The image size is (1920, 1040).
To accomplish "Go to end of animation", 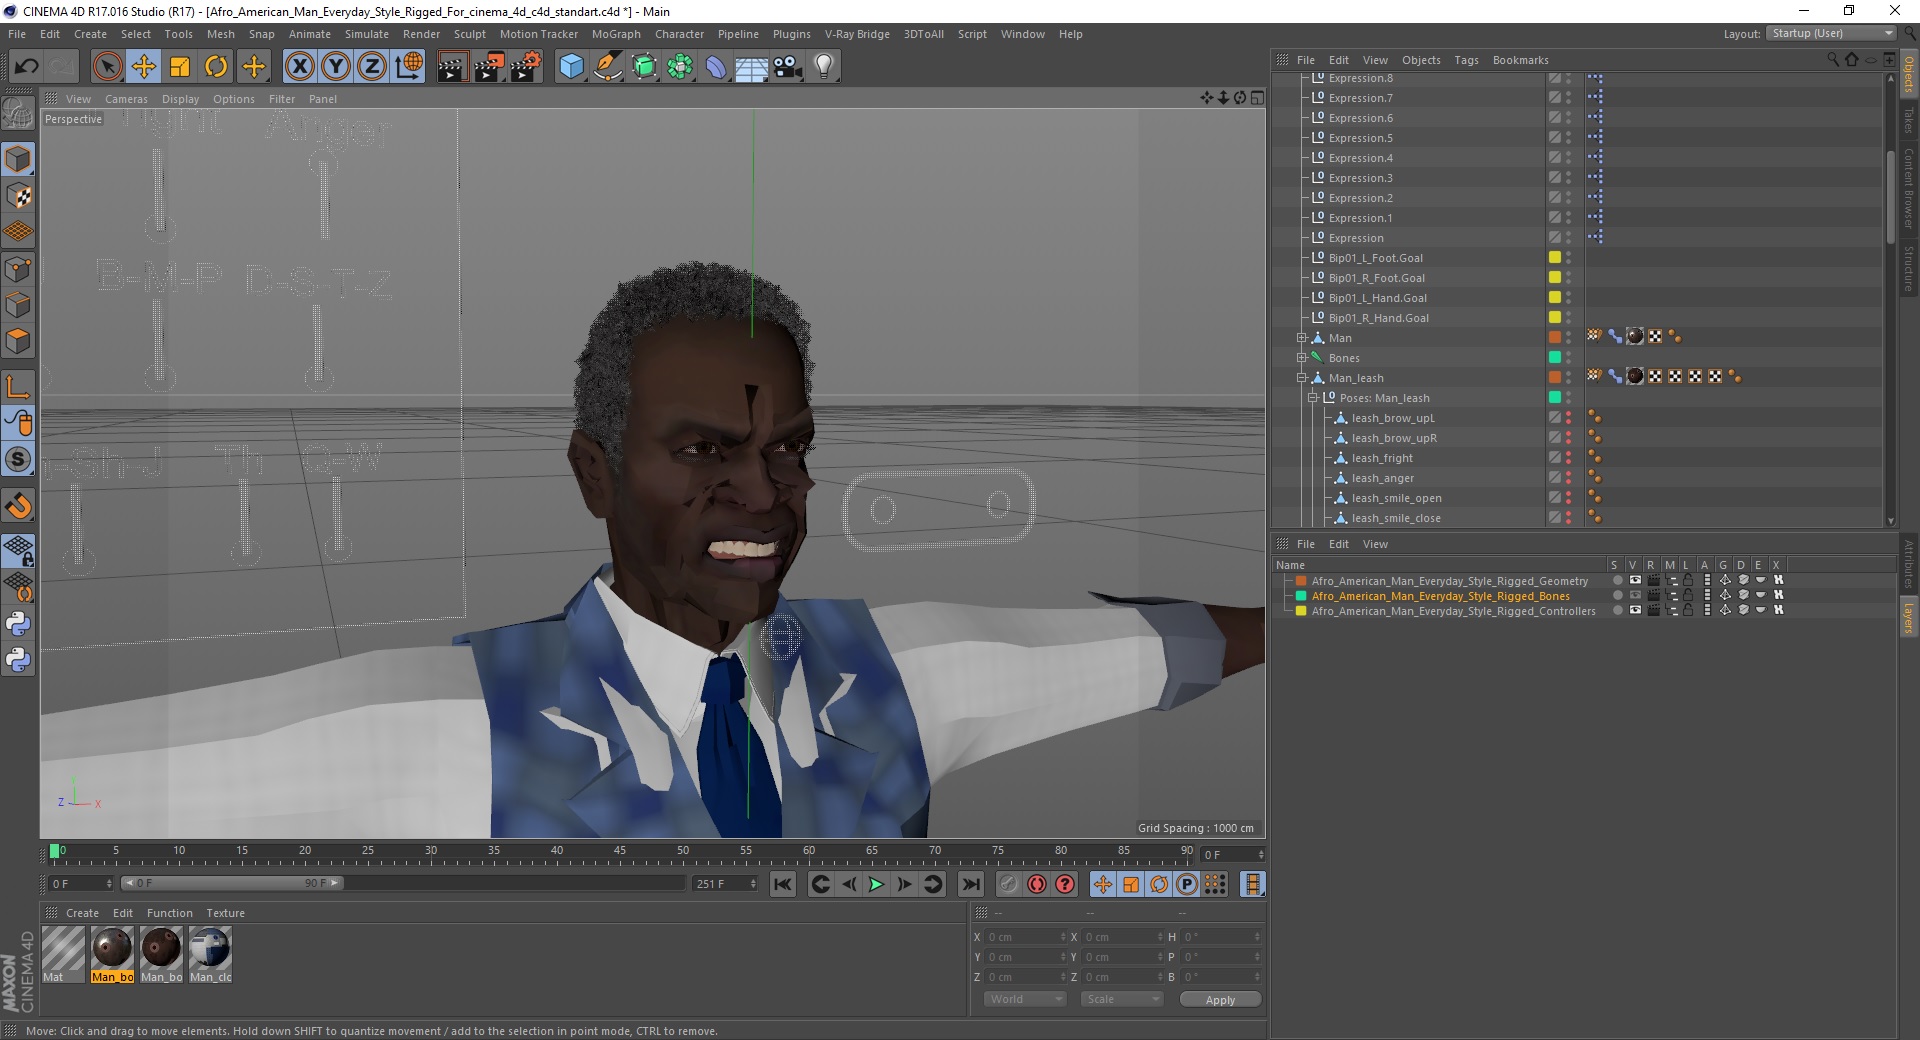I will click(970, 884).
